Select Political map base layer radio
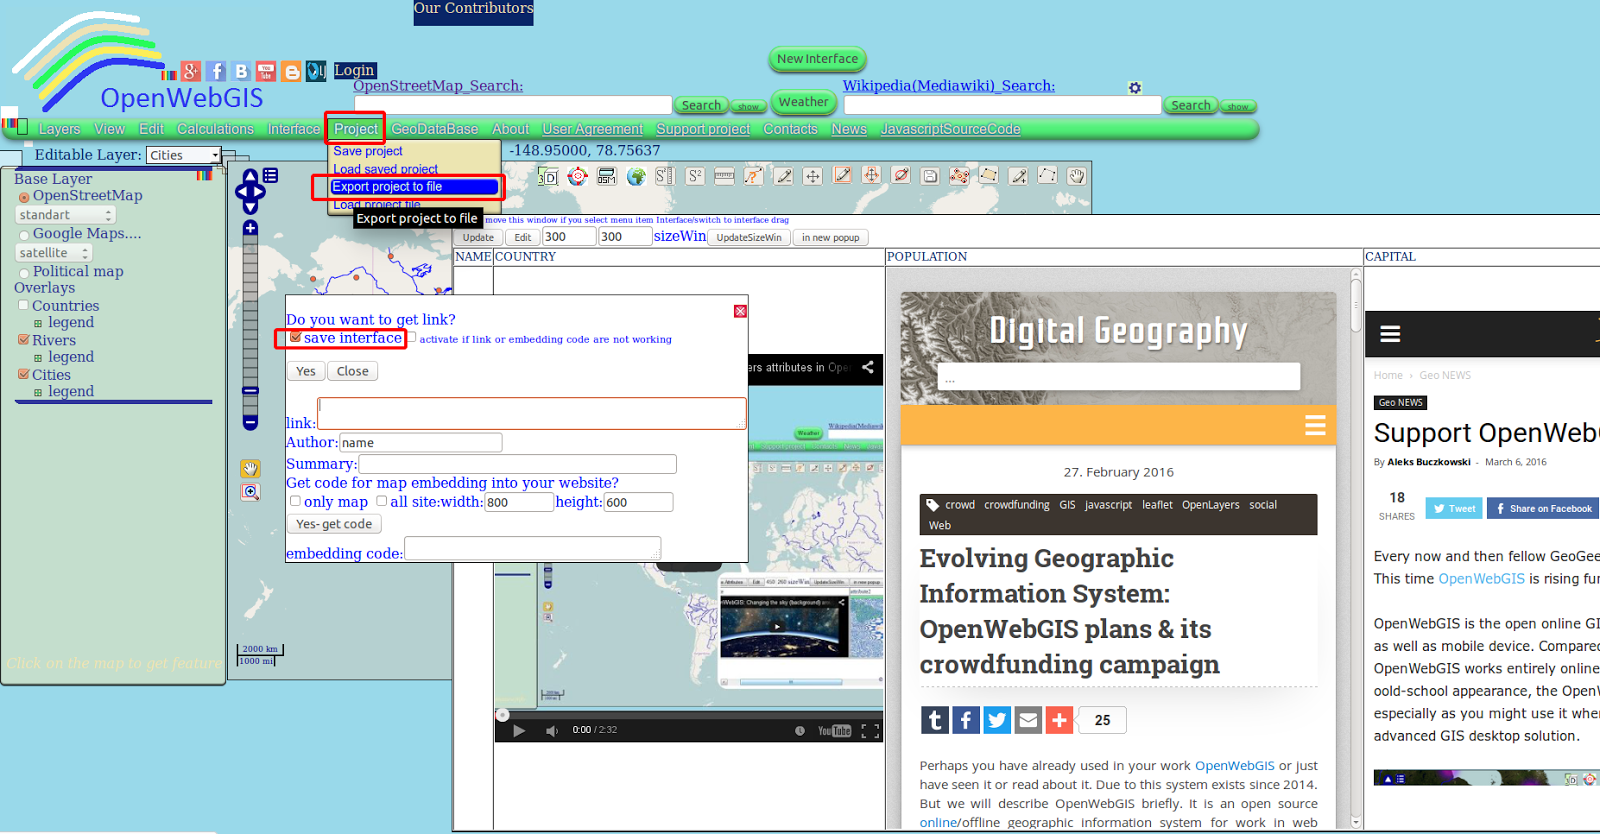 coord(24,273)
